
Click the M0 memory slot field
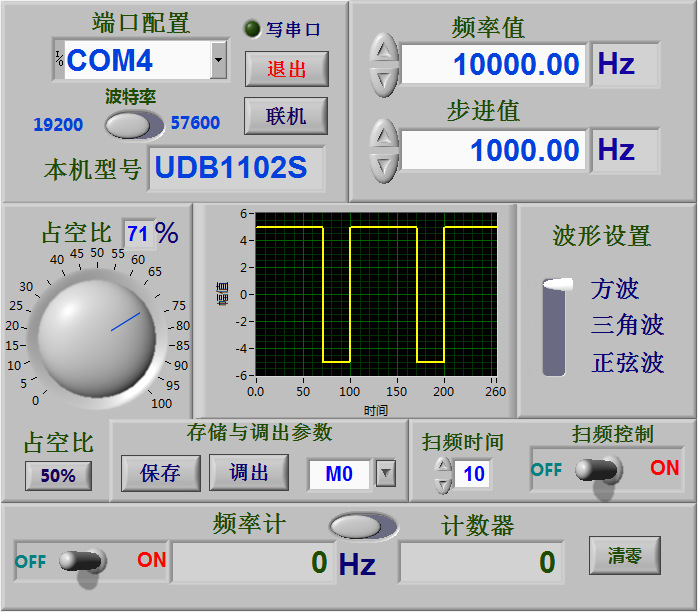(x=339, y=474)
